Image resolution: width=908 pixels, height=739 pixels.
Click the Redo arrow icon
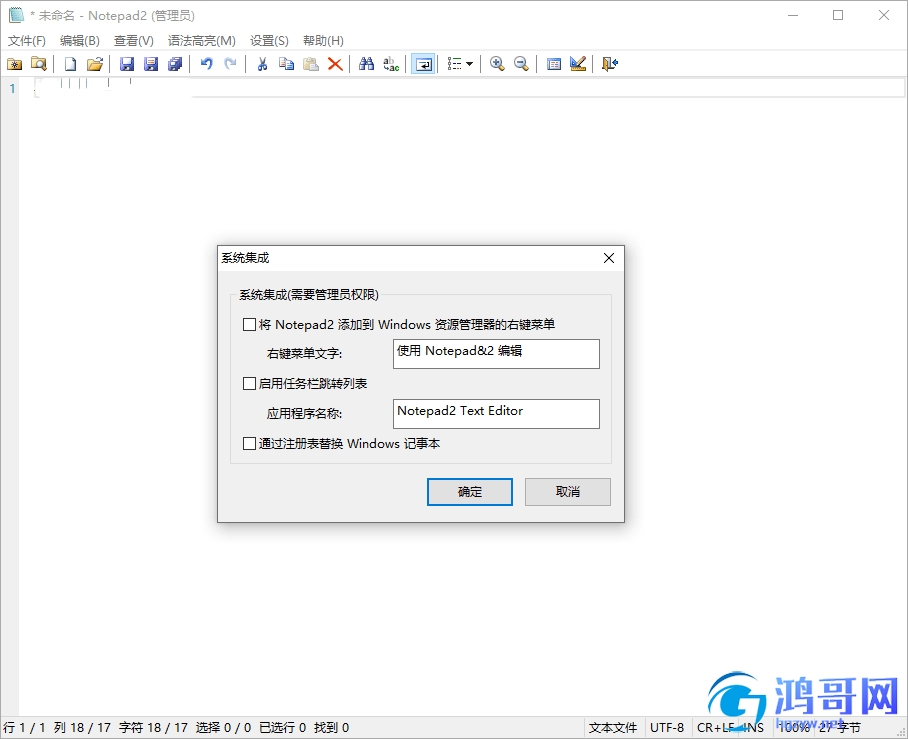coord(230,64)
